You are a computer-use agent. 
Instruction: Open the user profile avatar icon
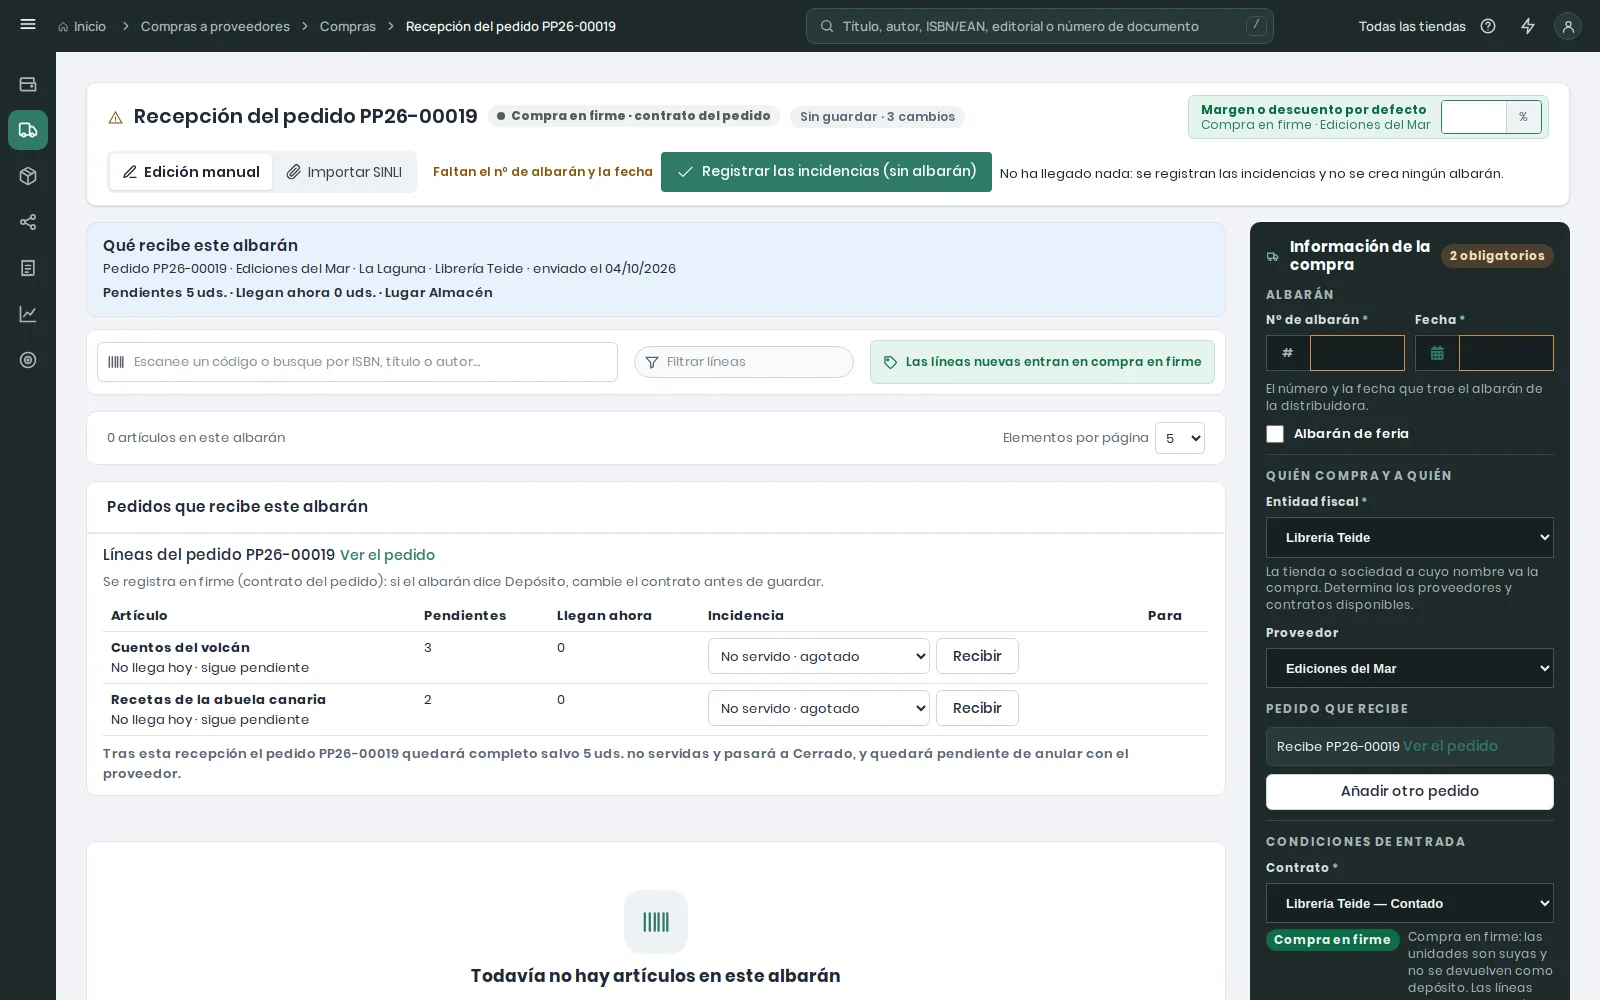1568,26
